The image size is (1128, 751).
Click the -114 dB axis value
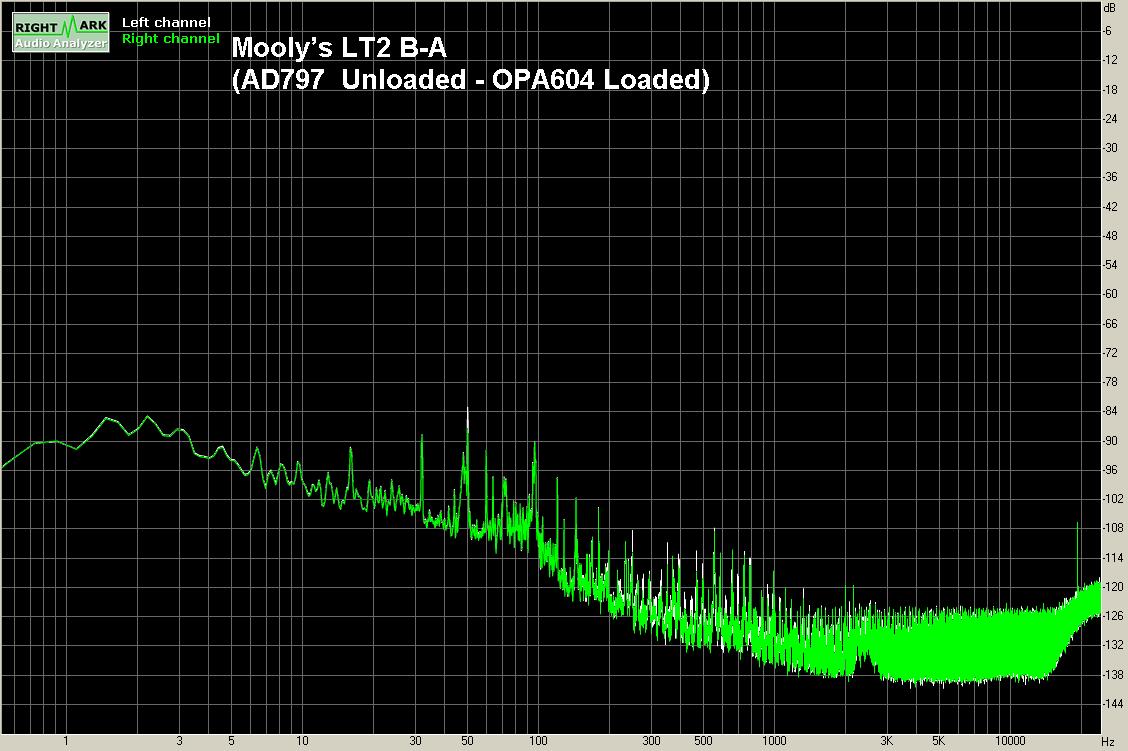1113,557
